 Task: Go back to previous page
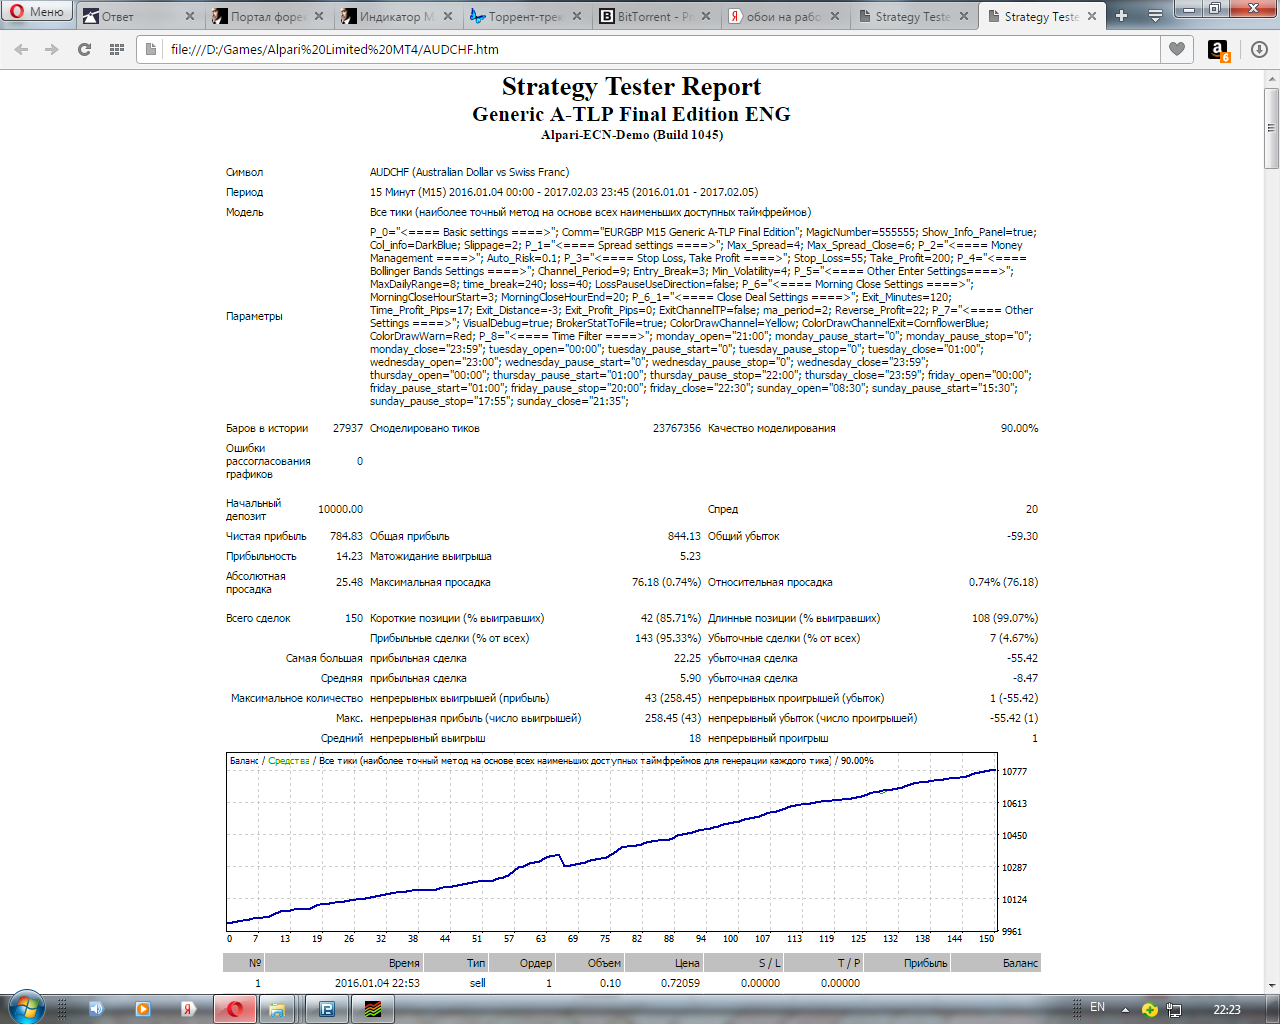tap(22, 49)
